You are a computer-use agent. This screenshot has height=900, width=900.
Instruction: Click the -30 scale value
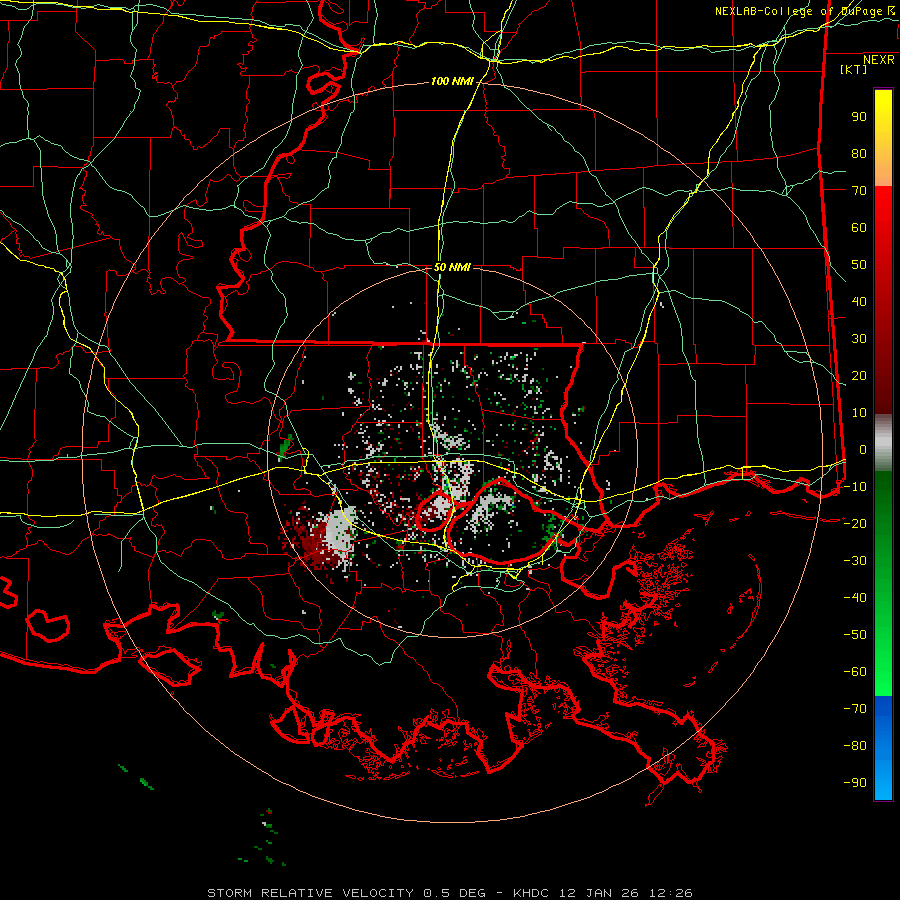855,561
